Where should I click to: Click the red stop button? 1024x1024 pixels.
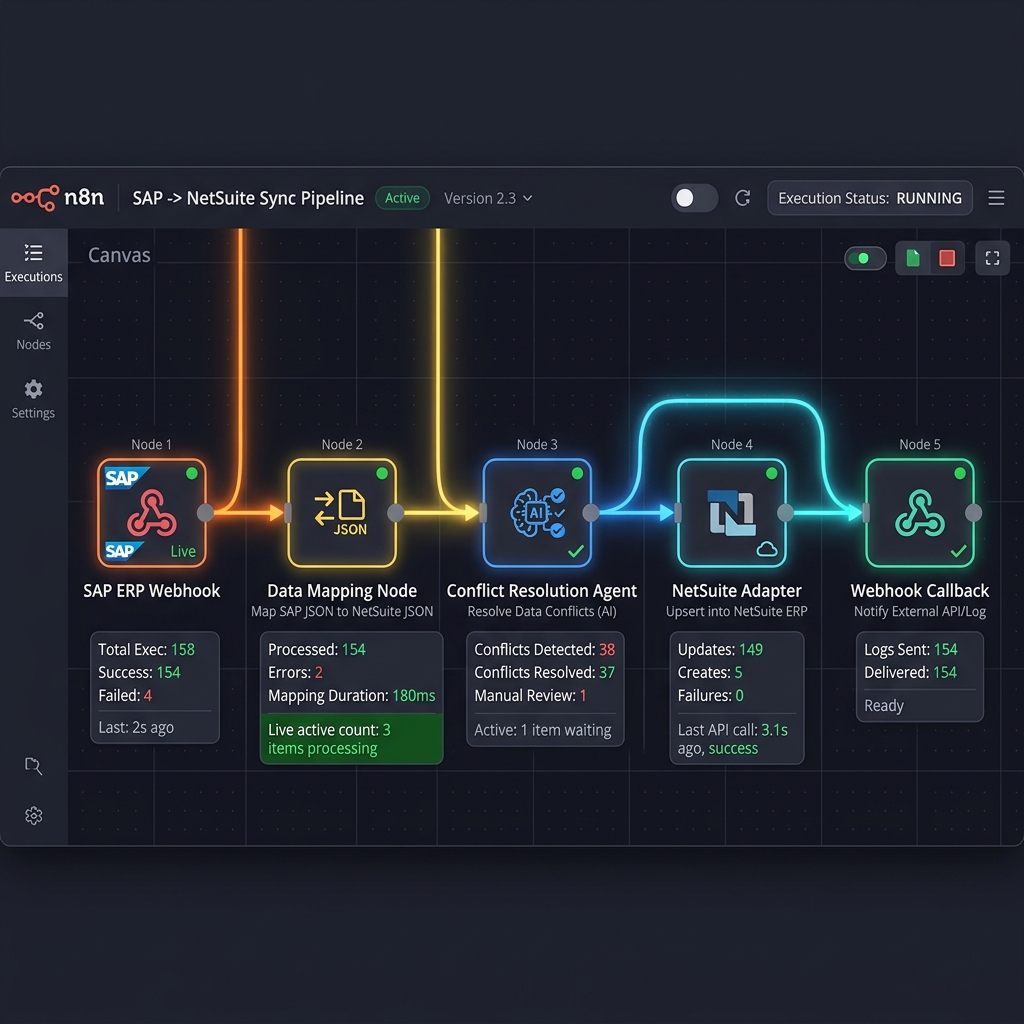947,258
